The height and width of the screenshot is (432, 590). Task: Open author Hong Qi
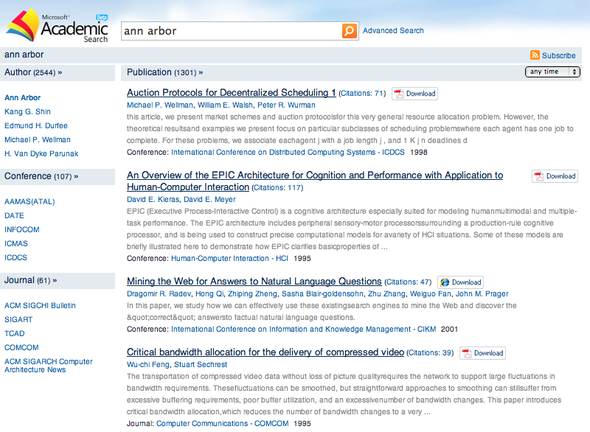[x=209, y=294]
